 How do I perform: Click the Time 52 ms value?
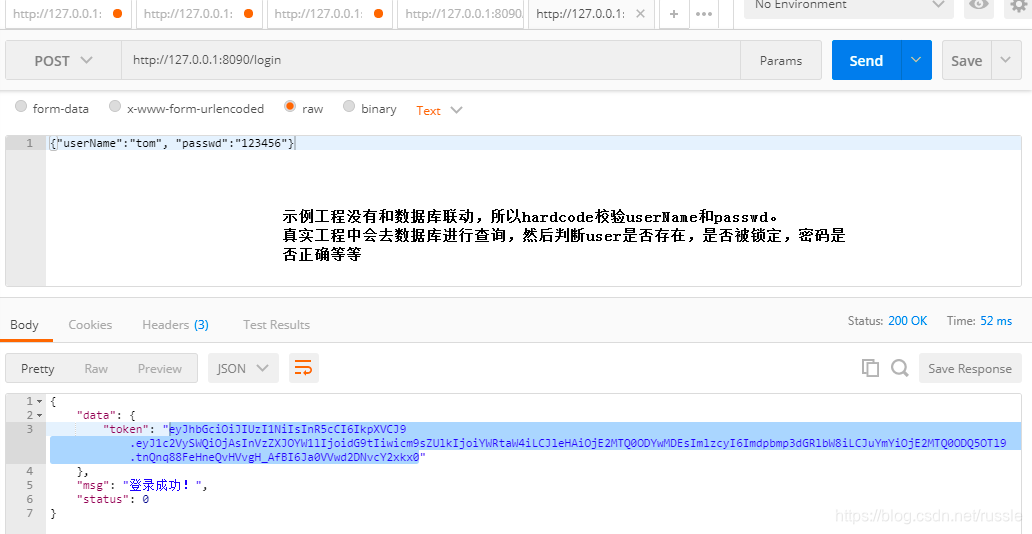coord(996,321)
